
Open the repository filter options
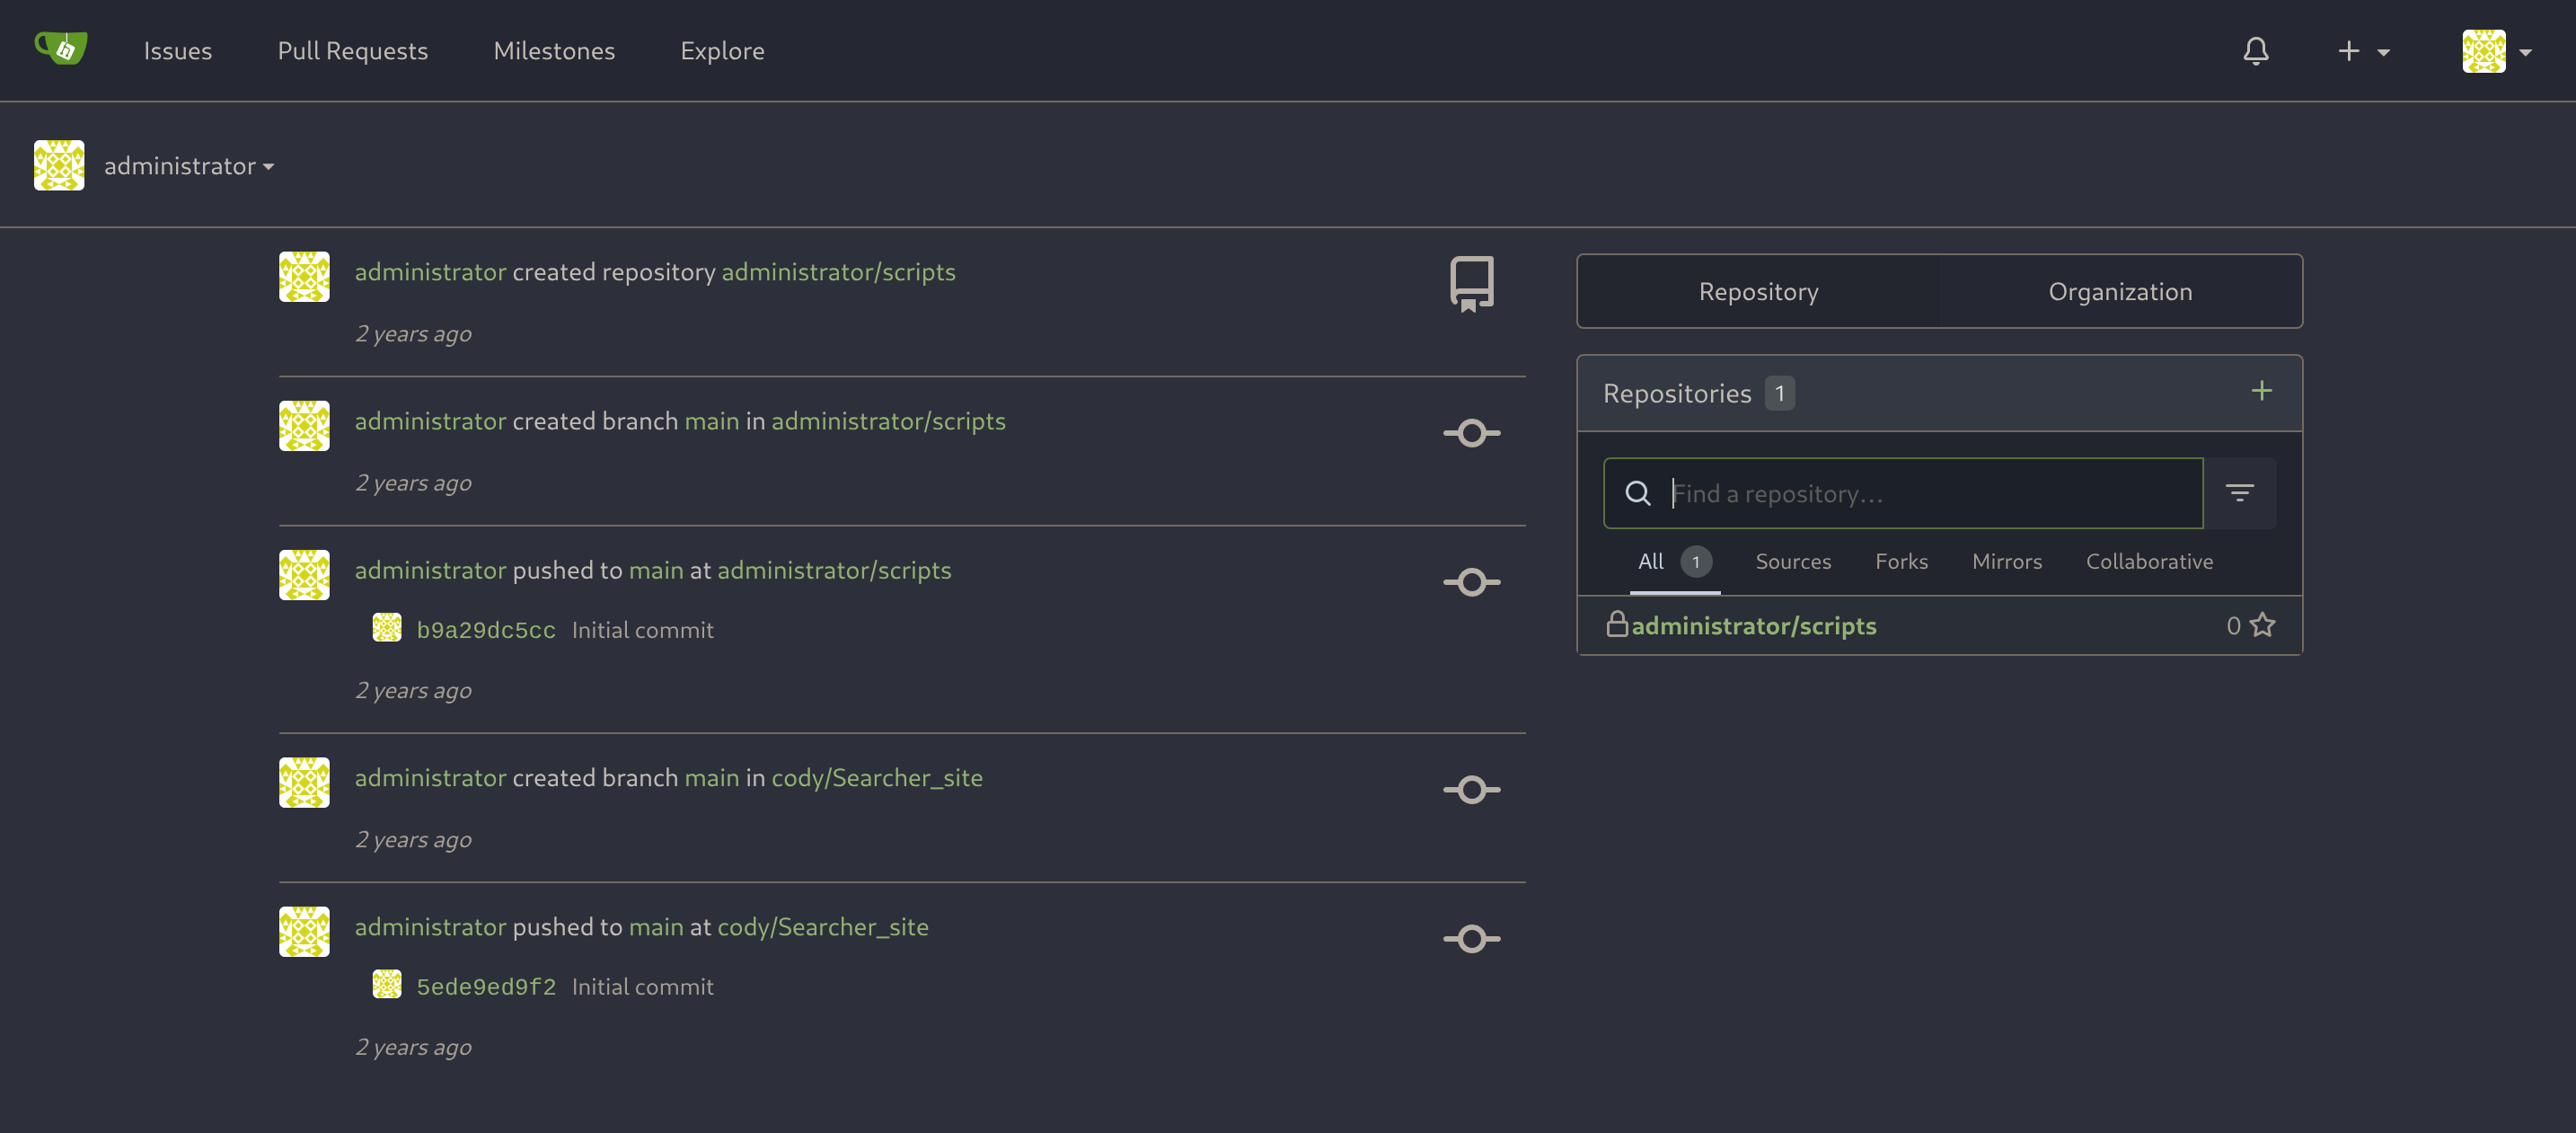[x=2239, y=493]
